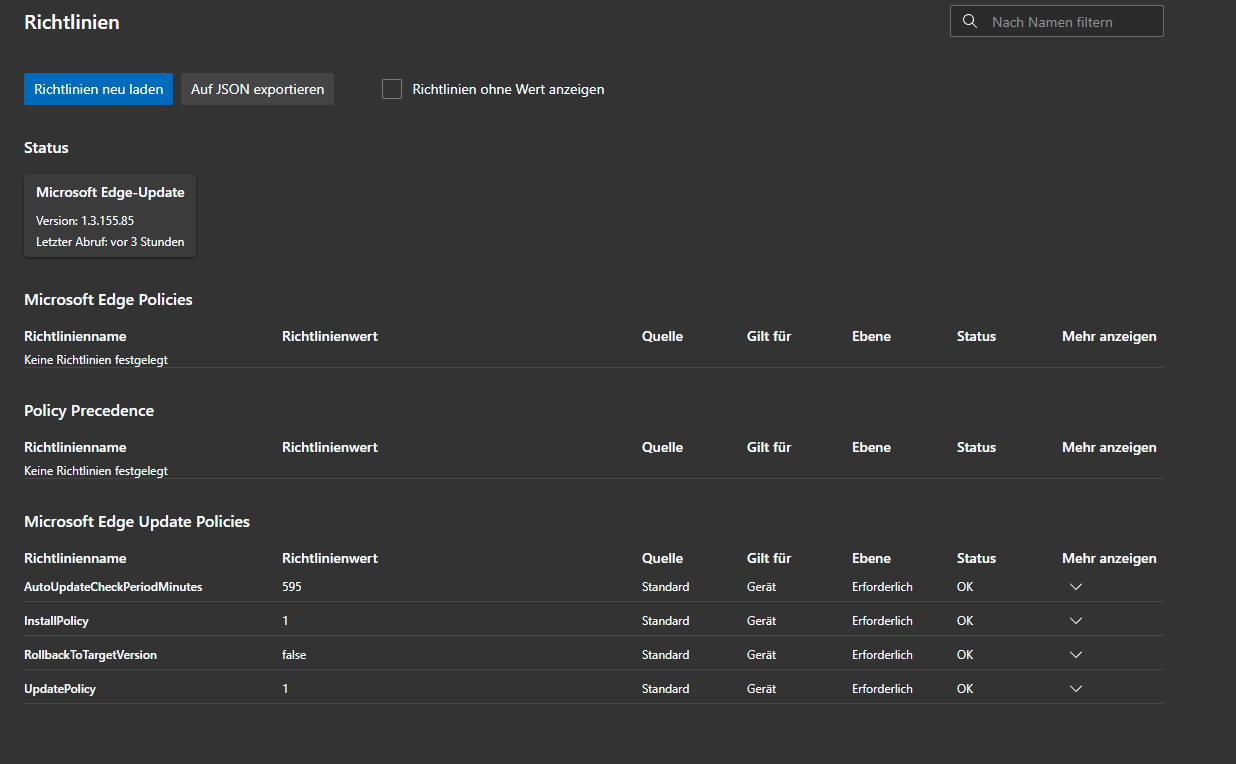This screenshot has height=764, width=1236.
Task: Click Version 1.3.155.85 text in status card
Action: click(x=85, y=221)
